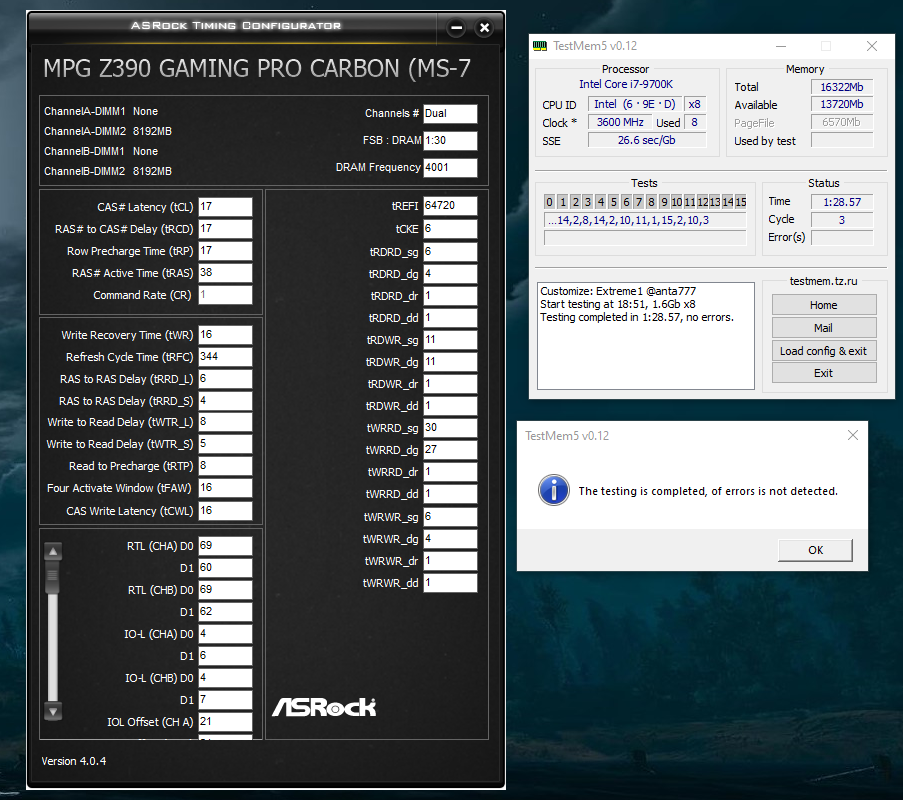Click the Row Precharge Time (tRP) field
This screenshot has height=800, width=903.
pos(225,251)
